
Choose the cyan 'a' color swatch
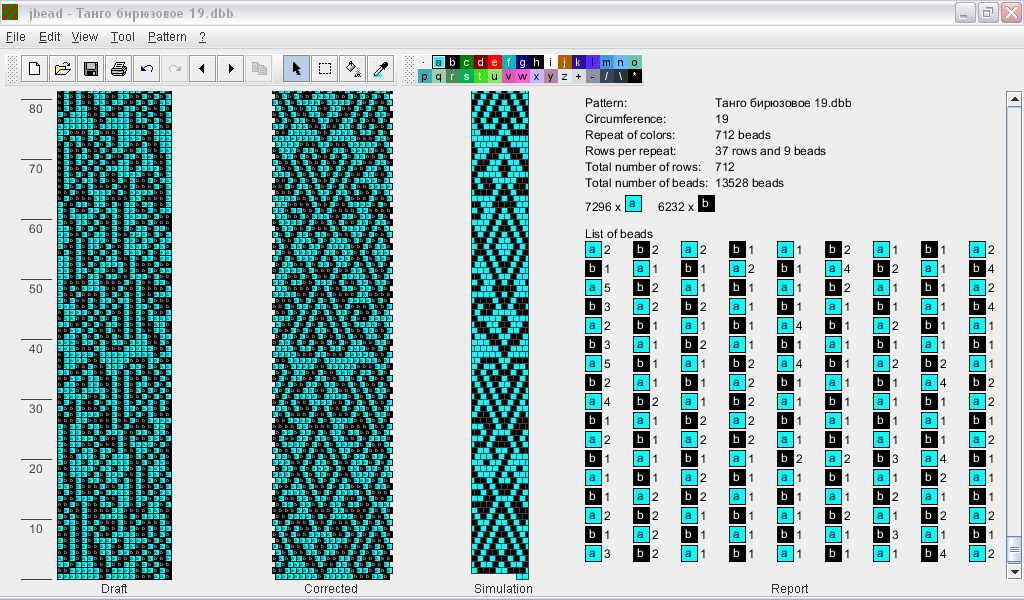point(439,62)
